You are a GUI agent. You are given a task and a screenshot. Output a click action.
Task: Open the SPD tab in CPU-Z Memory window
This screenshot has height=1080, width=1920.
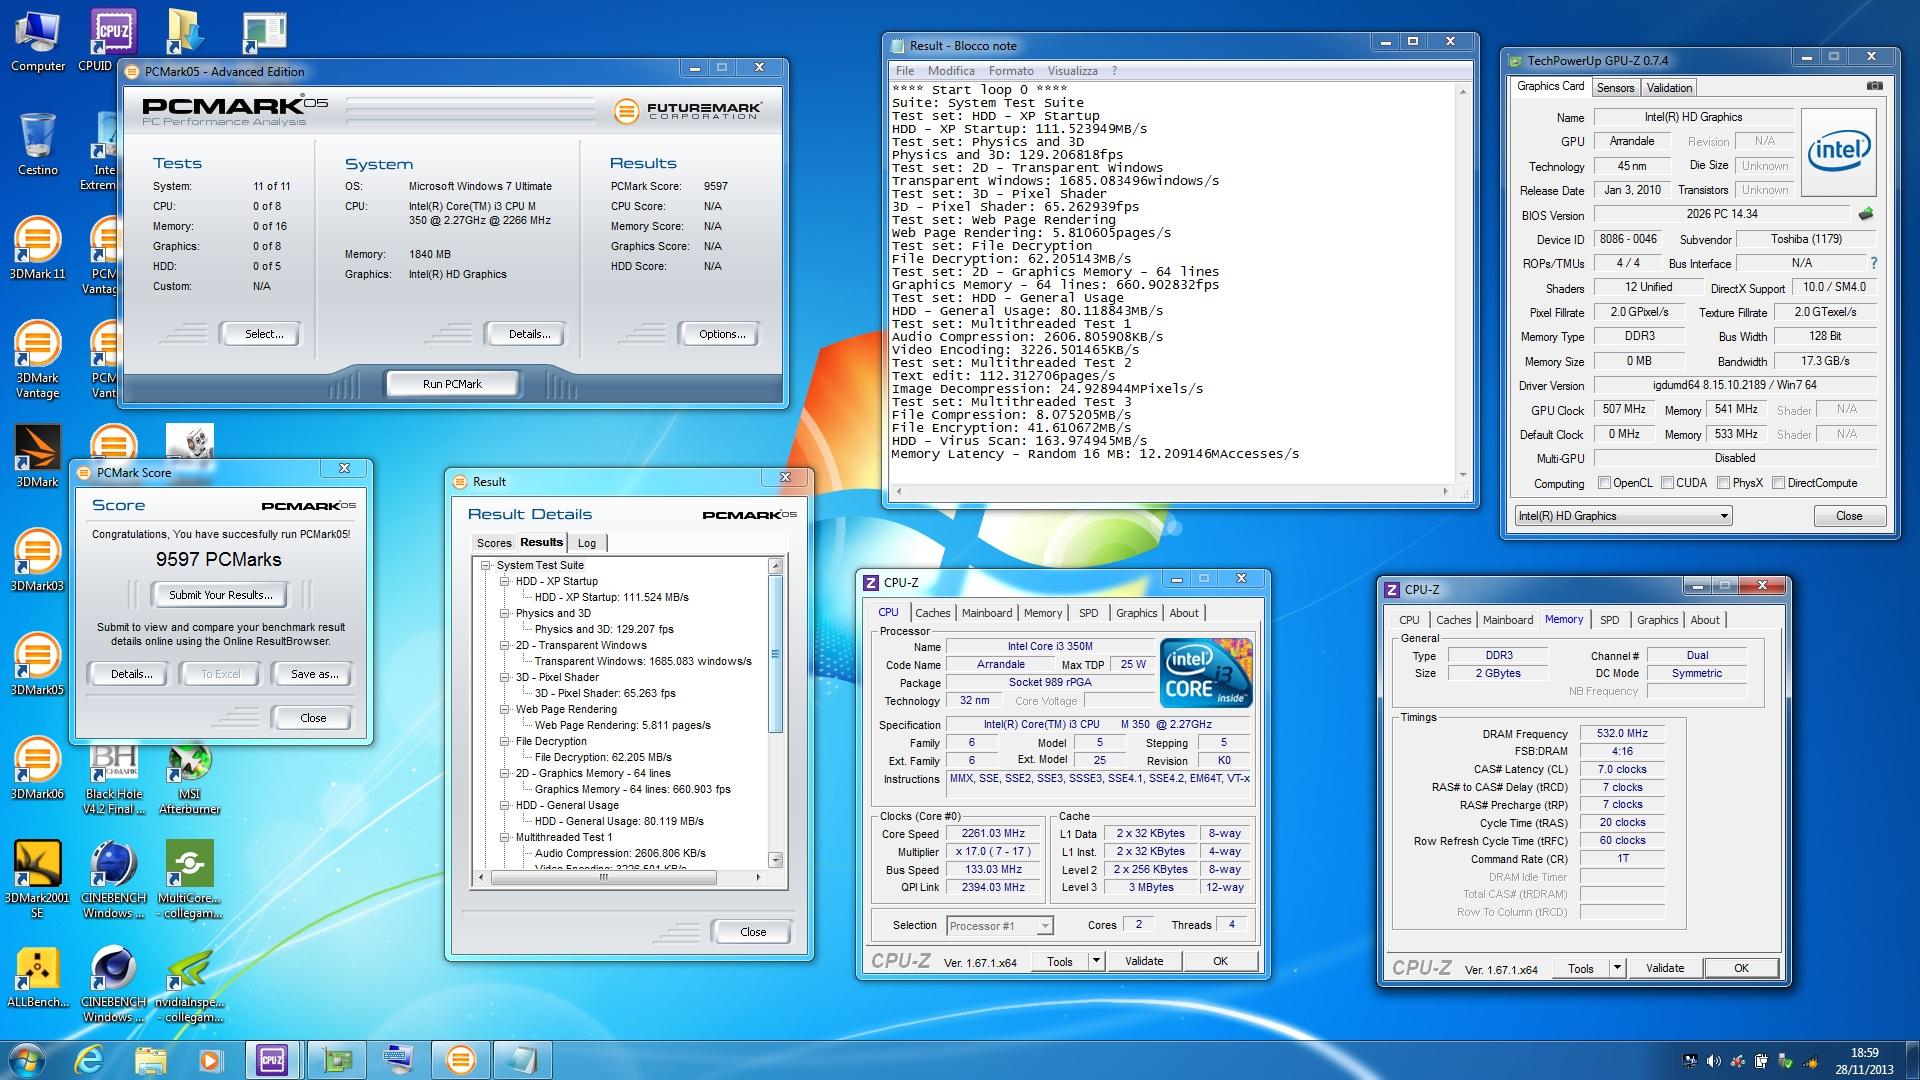1609,620
